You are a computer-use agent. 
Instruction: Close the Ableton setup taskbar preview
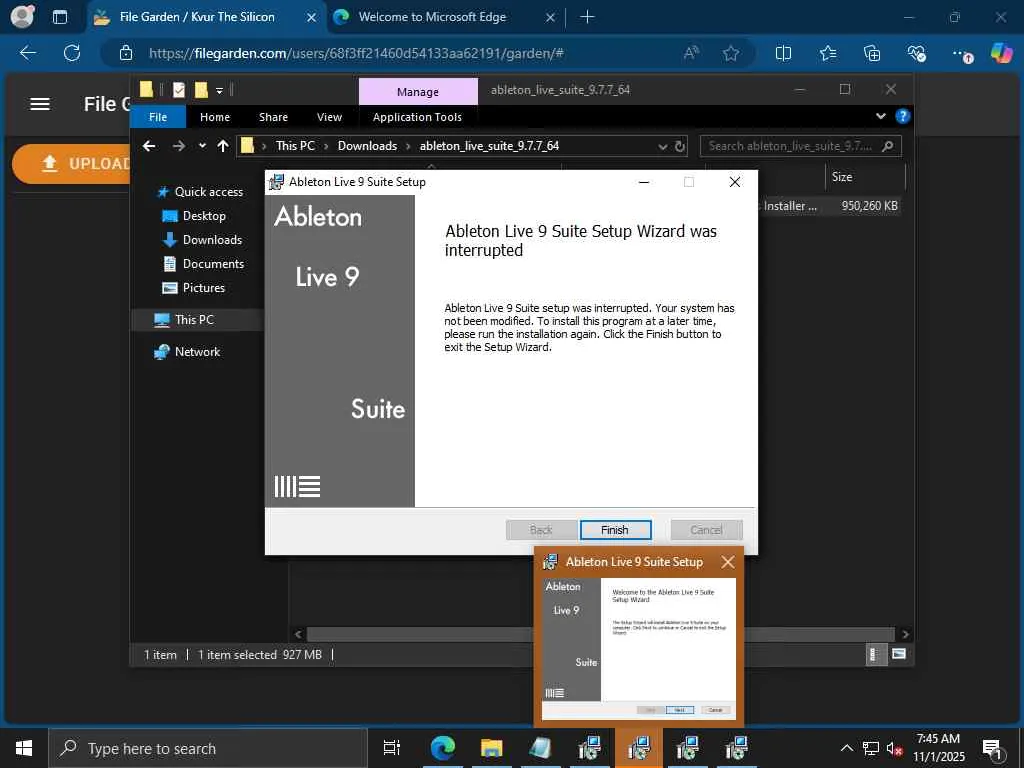728,562
